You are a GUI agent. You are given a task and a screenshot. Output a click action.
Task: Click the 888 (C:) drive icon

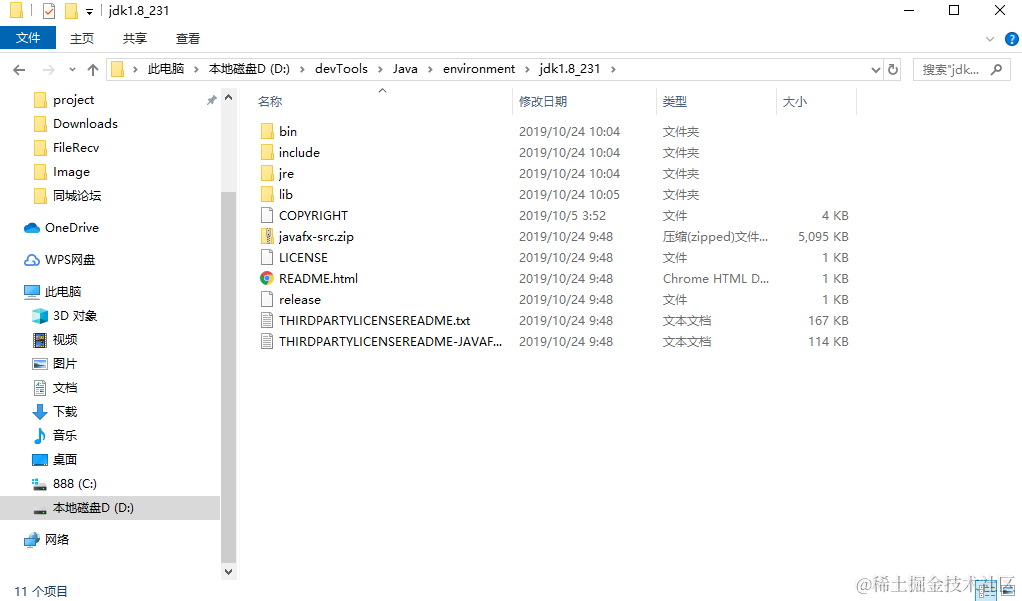(x=40, y=484)
